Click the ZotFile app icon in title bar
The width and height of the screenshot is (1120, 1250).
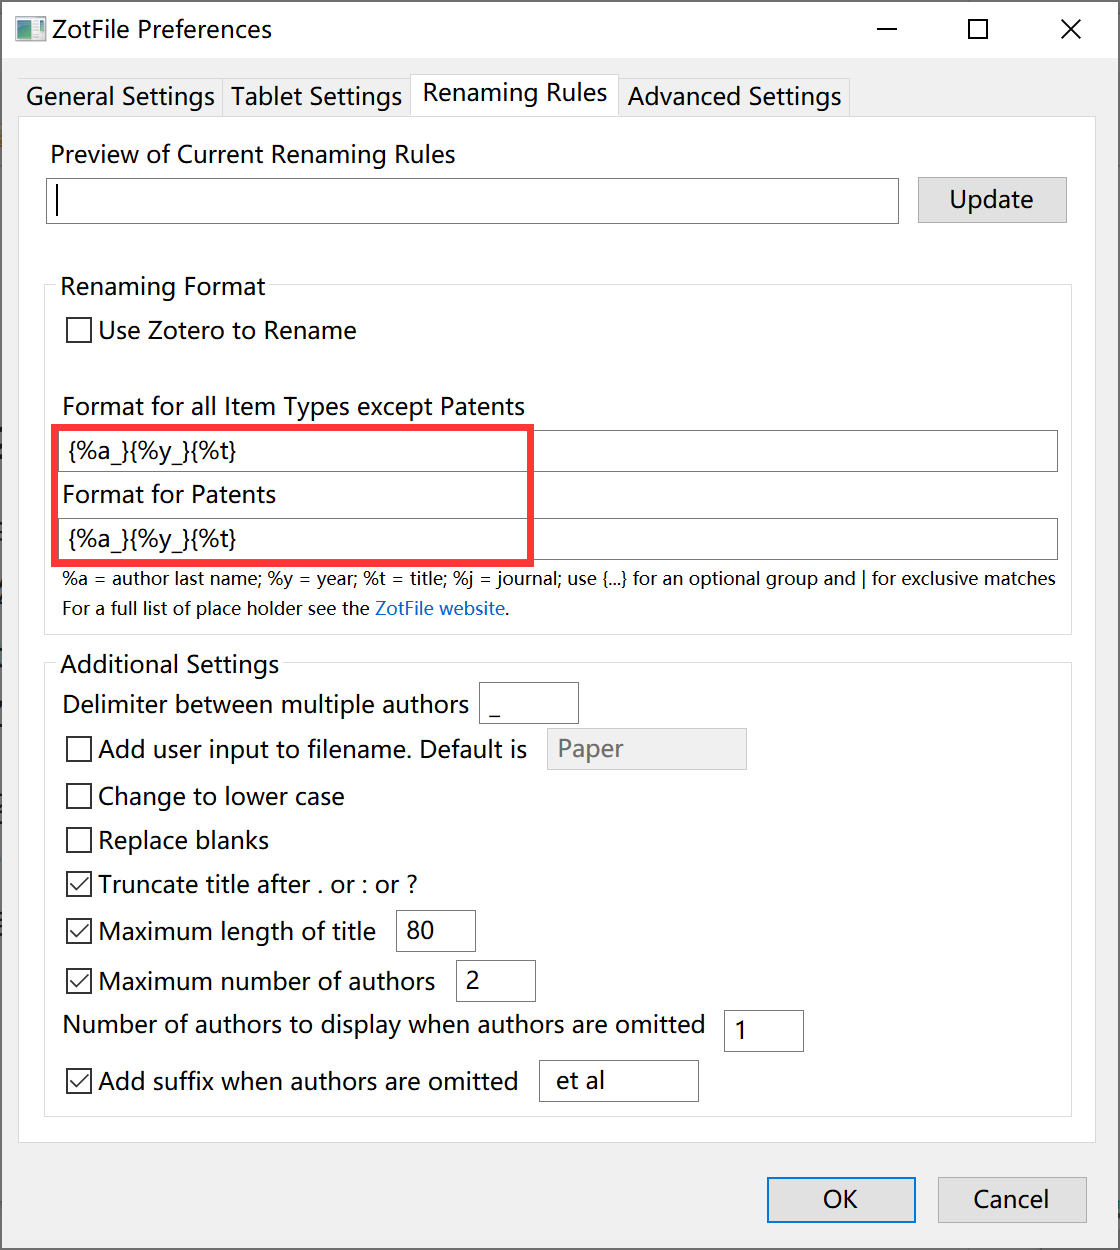pos(30,29)
